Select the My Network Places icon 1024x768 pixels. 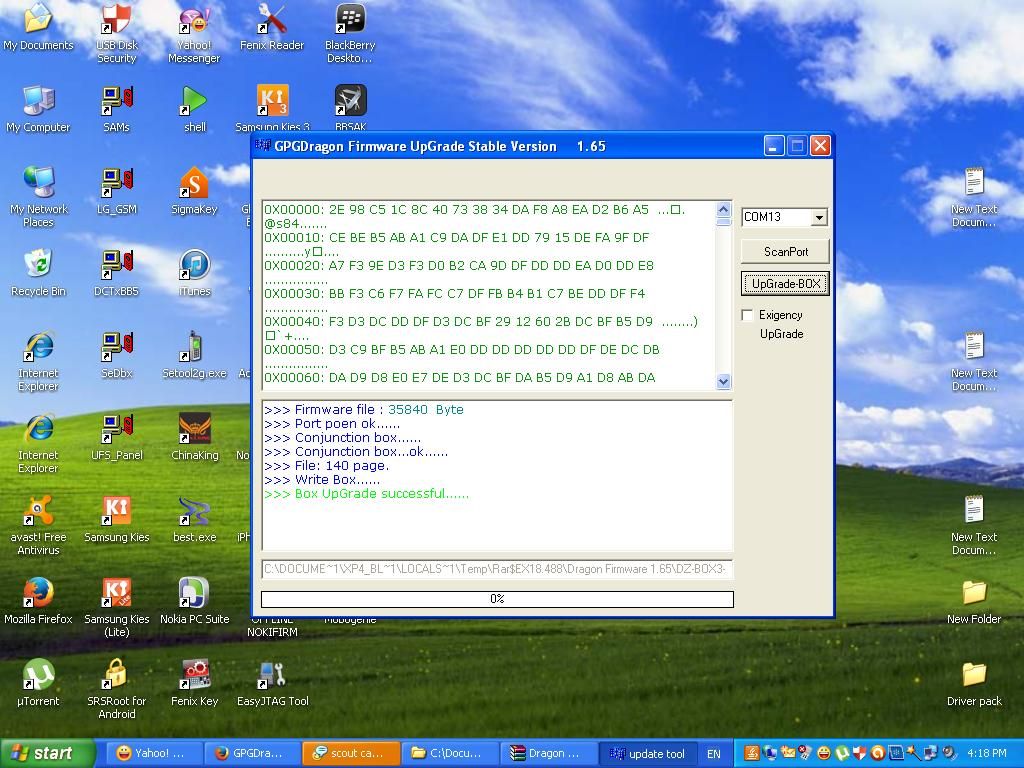[x=38, y=197]
